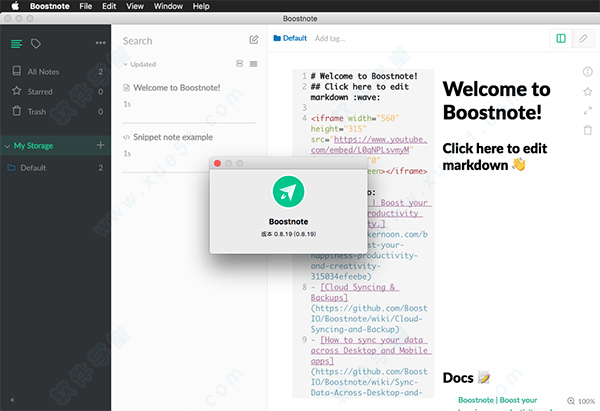Screen dimensions: 600x411
Task: Open sidebar three-dots options menu
Action: tap(100, 43)
